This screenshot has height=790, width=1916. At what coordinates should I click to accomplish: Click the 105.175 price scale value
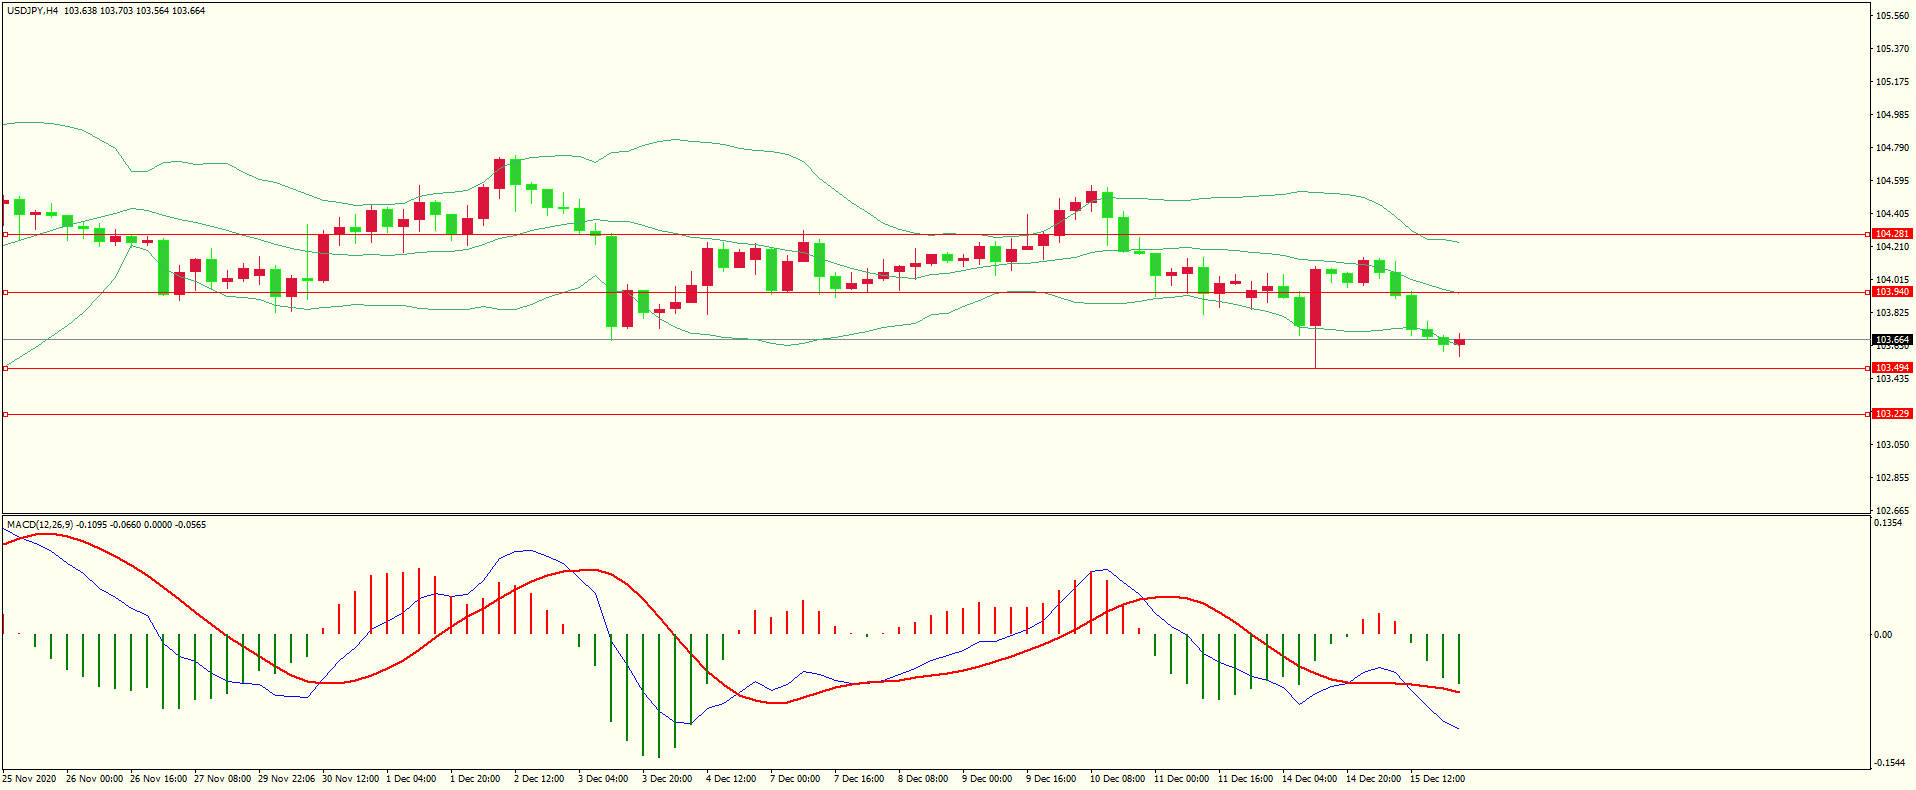point(1892,82)
